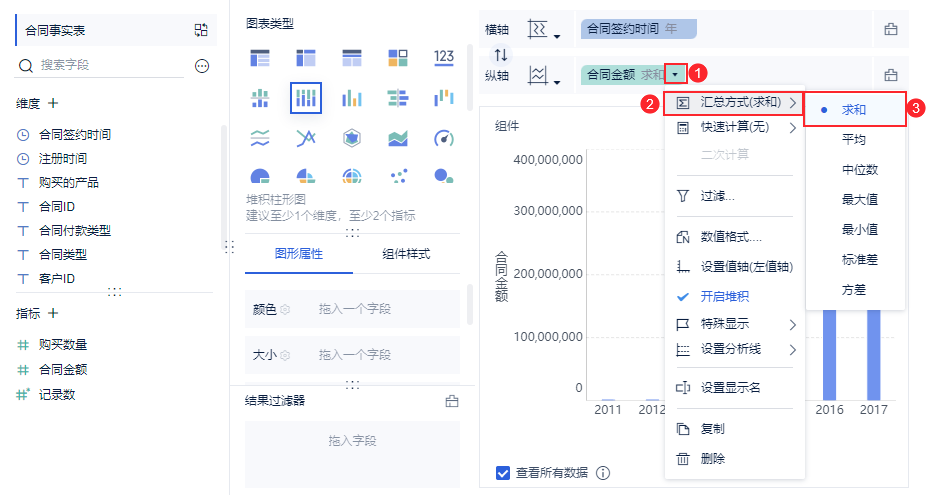Select the cross table chart type icon
Image resolution: width=926 pixels, height=495 pixels.
[306, 58]
